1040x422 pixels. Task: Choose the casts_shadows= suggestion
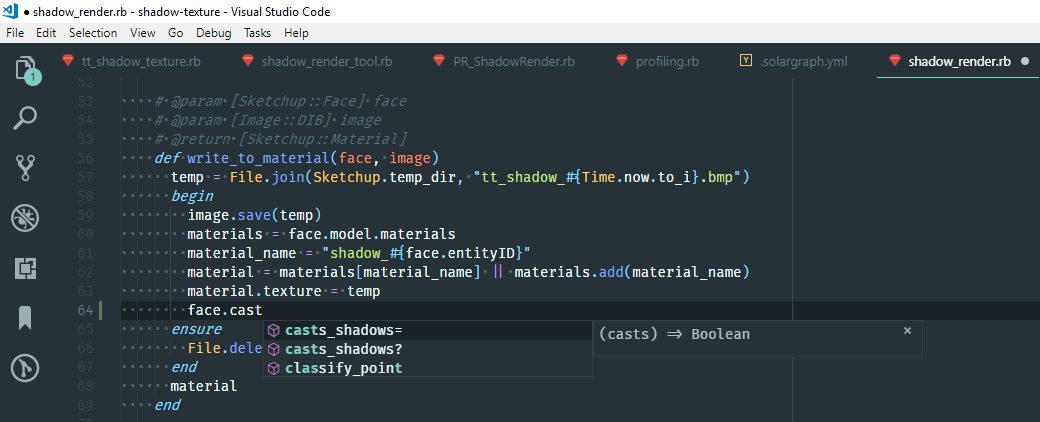[x=344, y=330]
